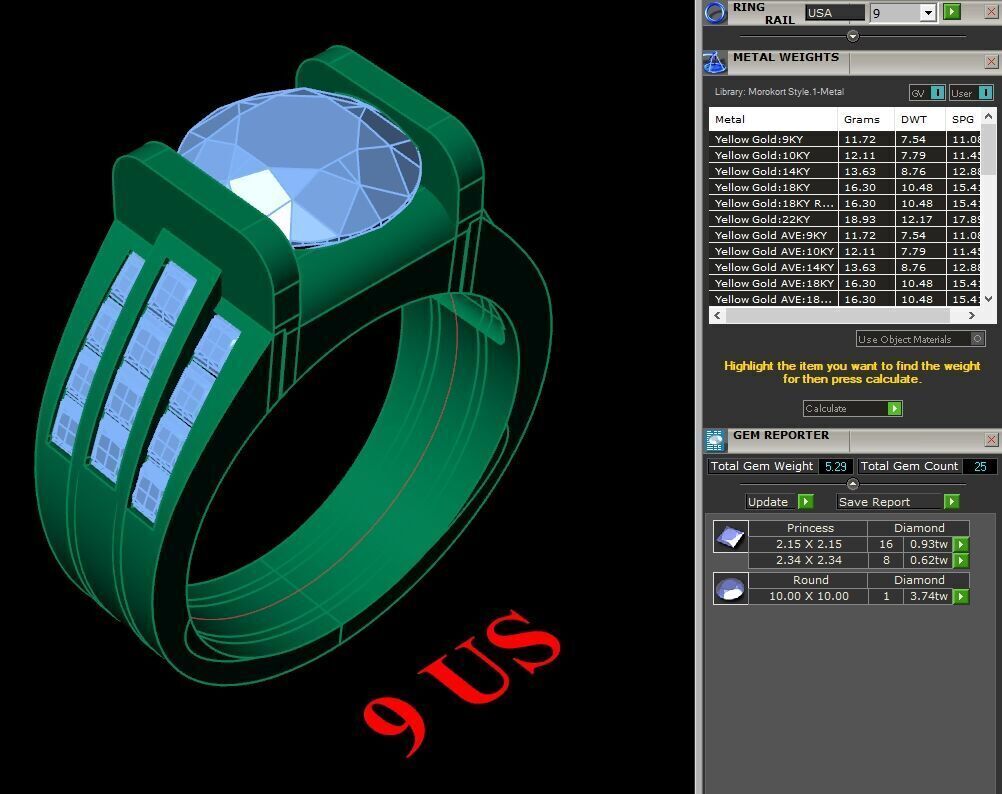Select the Yellow Gold AVE:18KY row
The height and width of the screenshot is (794, 1002).
845,283
